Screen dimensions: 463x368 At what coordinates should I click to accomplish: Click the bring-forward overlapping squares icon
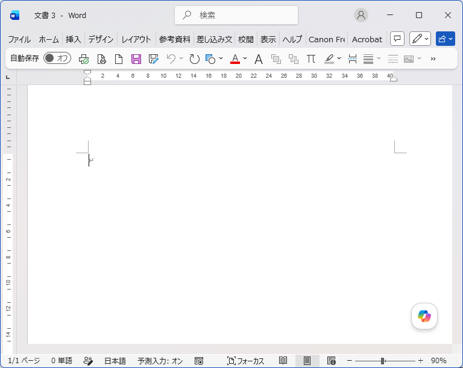(276, 59)
